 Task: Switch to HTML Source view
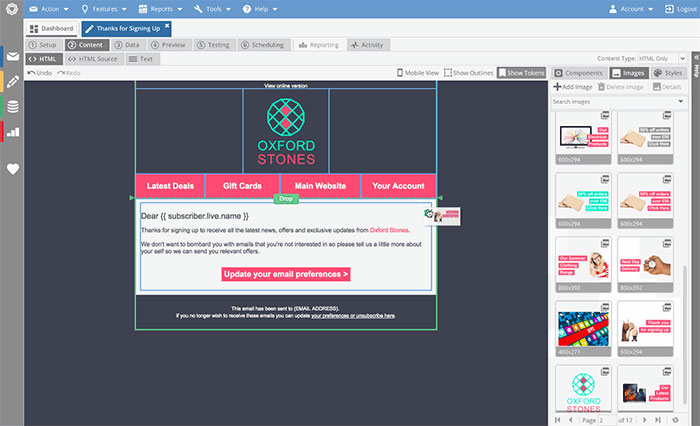pos(93,58)
